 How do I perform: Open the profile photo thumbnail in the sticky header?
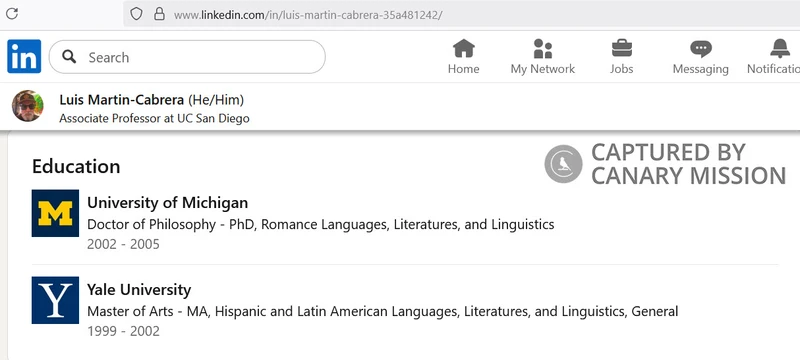[x=28, y=106]
